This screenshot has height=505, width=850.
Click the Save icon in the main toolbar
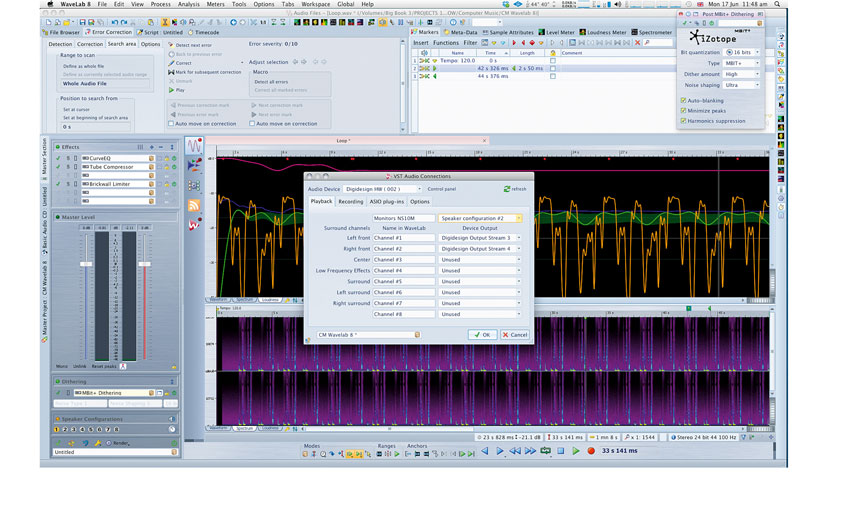(82, 23)
